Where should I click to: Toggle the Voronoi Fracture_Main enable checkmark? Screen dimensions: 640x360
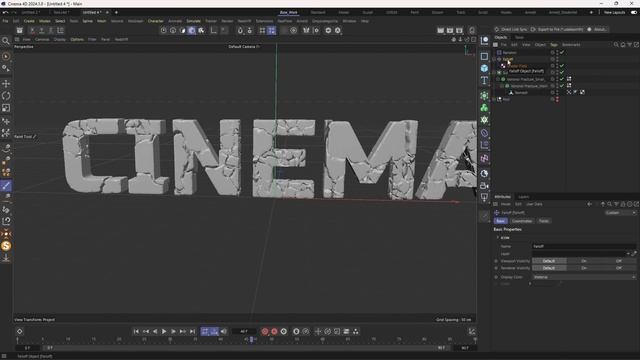(562, 86)
